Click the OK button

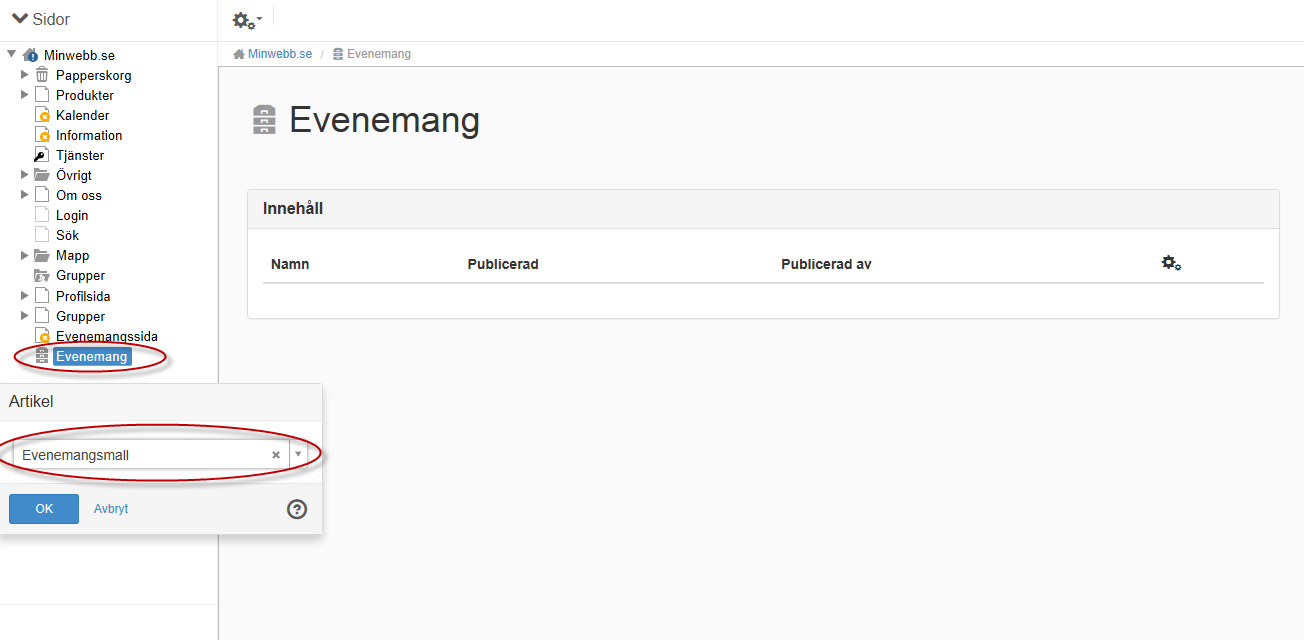coord(44,509)
